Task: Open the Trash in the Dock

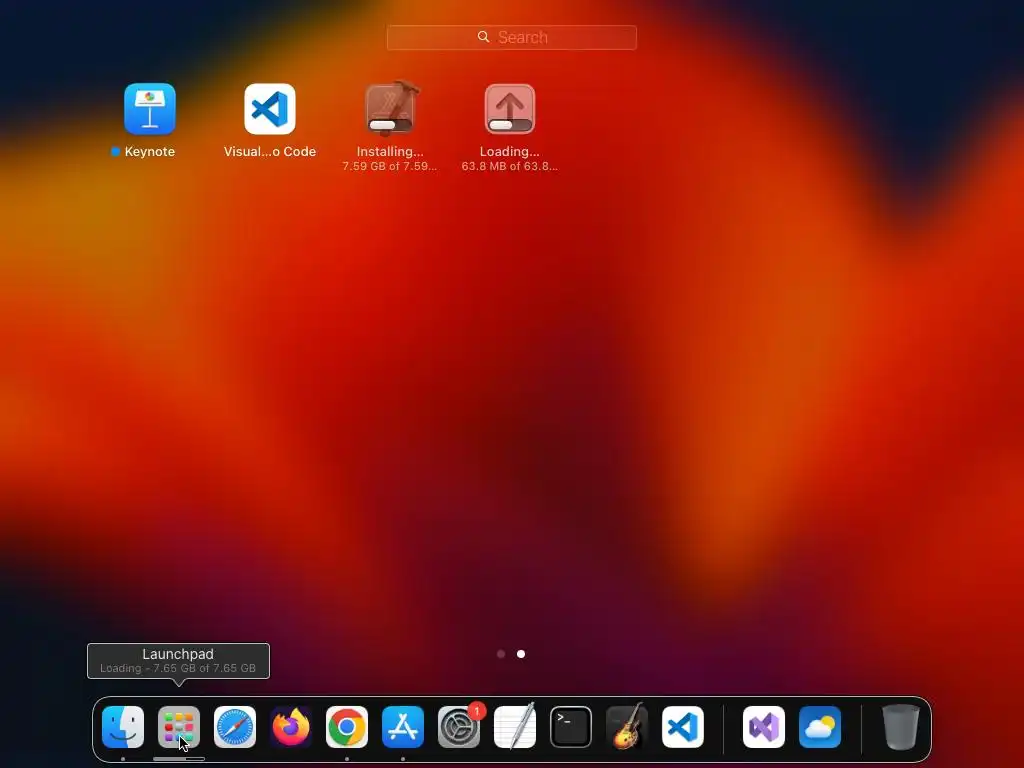Action: (901, 727)
